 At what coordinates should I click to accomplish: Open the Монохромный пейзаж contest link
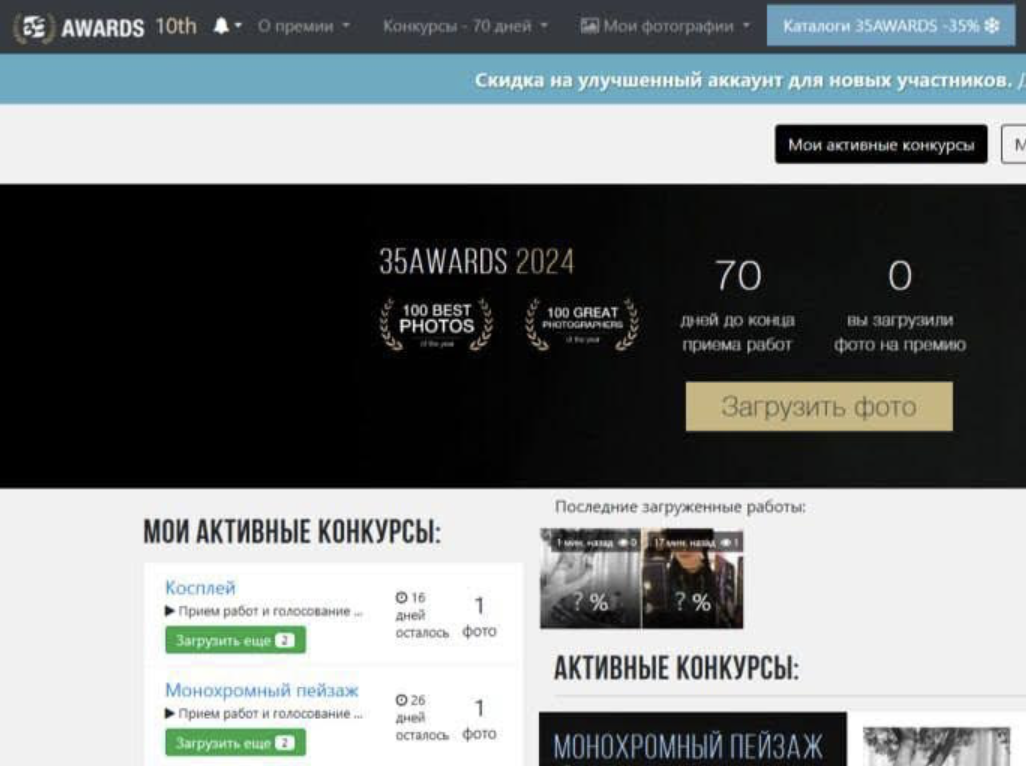click(x=262, y=690)
